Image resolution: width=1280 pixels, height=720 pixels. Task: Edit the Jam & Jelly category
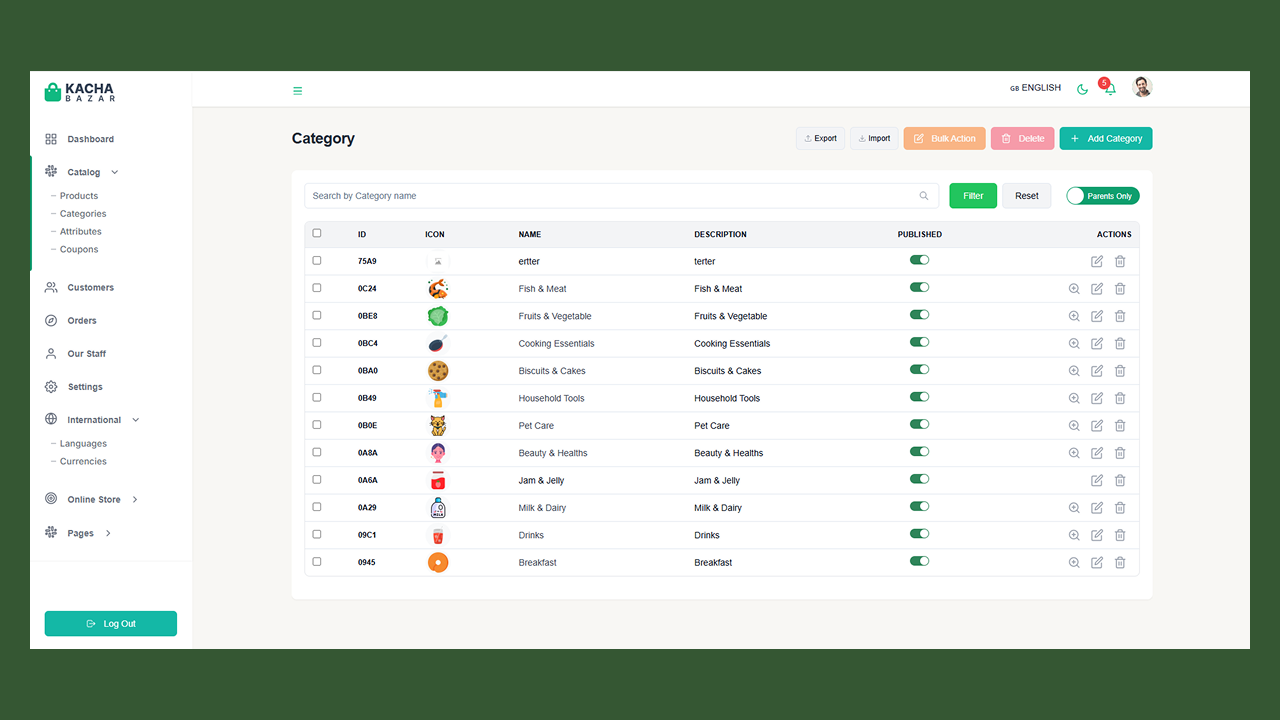click(x=1097, y=480)
